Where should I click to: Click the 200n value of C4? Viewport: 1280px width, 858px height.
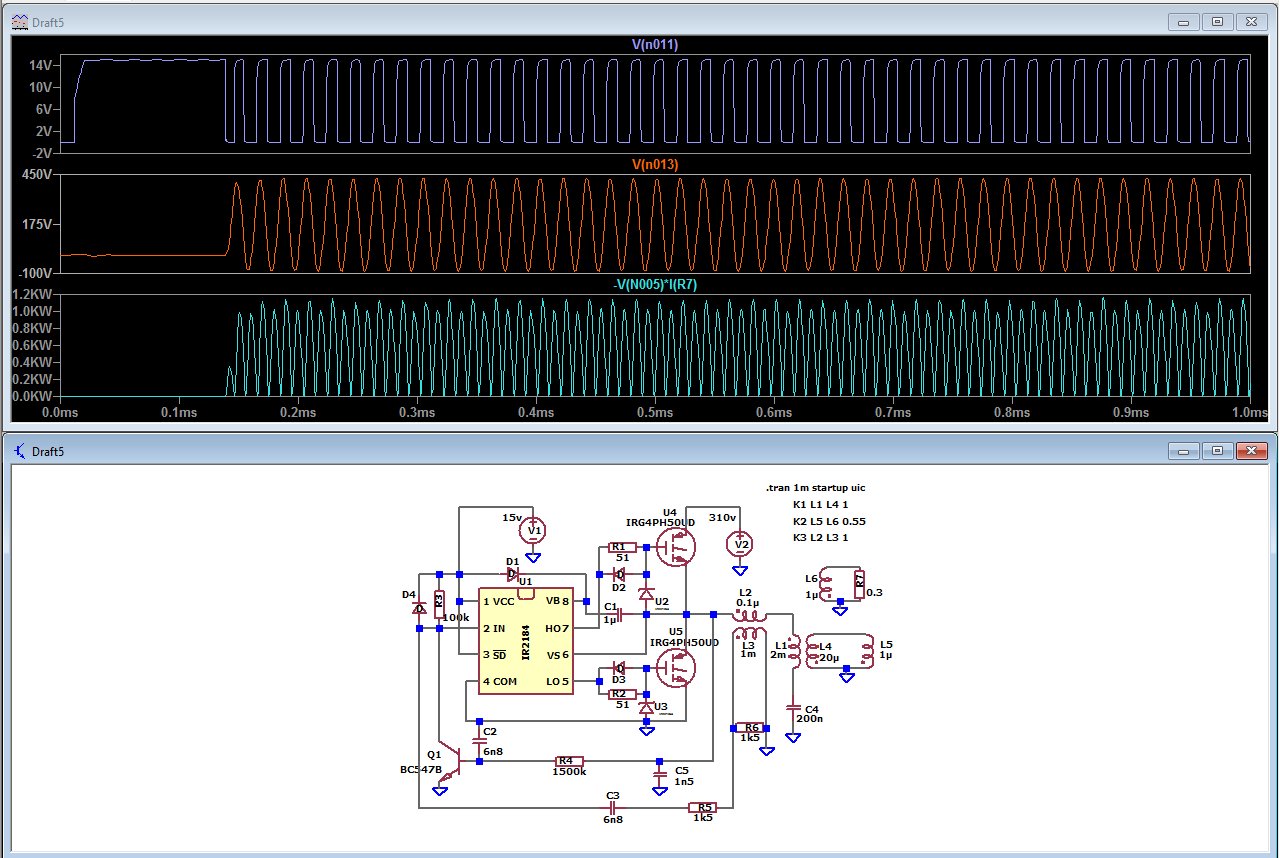click(x=810, y=719)
